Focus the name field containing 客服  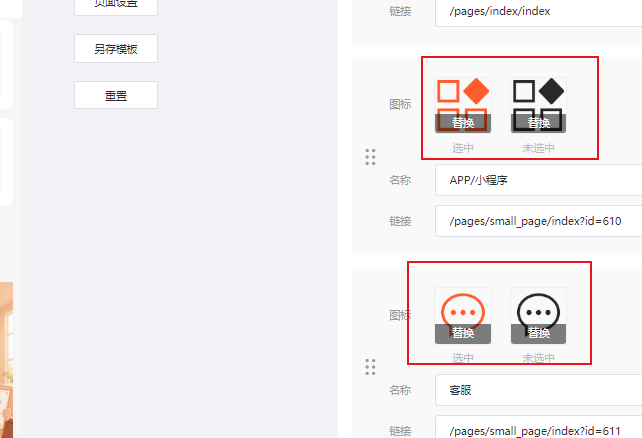tap(538, 390)
